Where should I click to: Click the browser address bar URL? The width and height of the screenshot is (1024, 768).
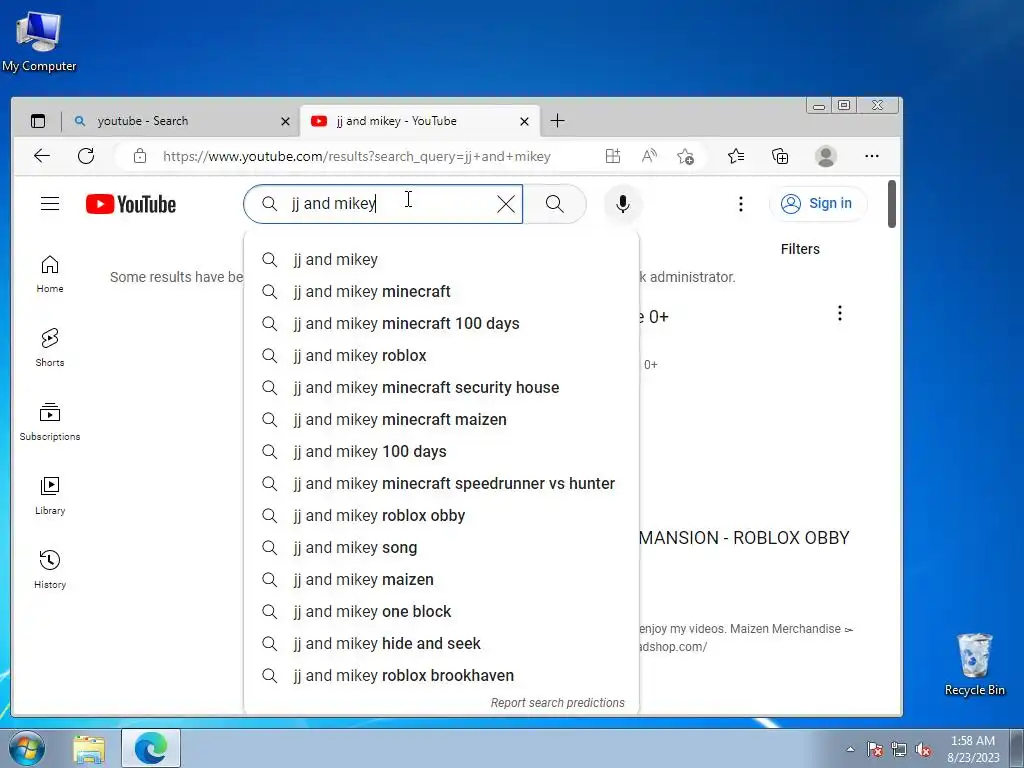click(x=357, y=156)
